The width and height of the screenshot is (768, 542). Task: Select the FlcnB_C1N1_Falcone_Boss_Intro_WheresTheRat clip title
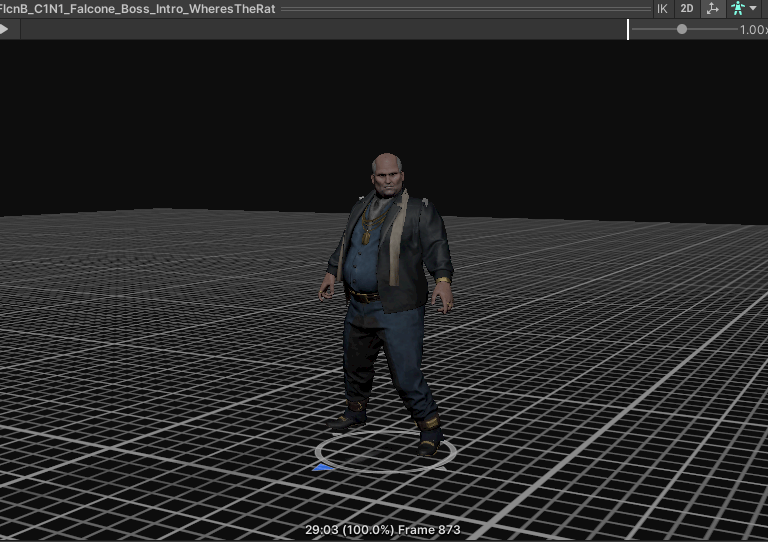click(138, 9)
